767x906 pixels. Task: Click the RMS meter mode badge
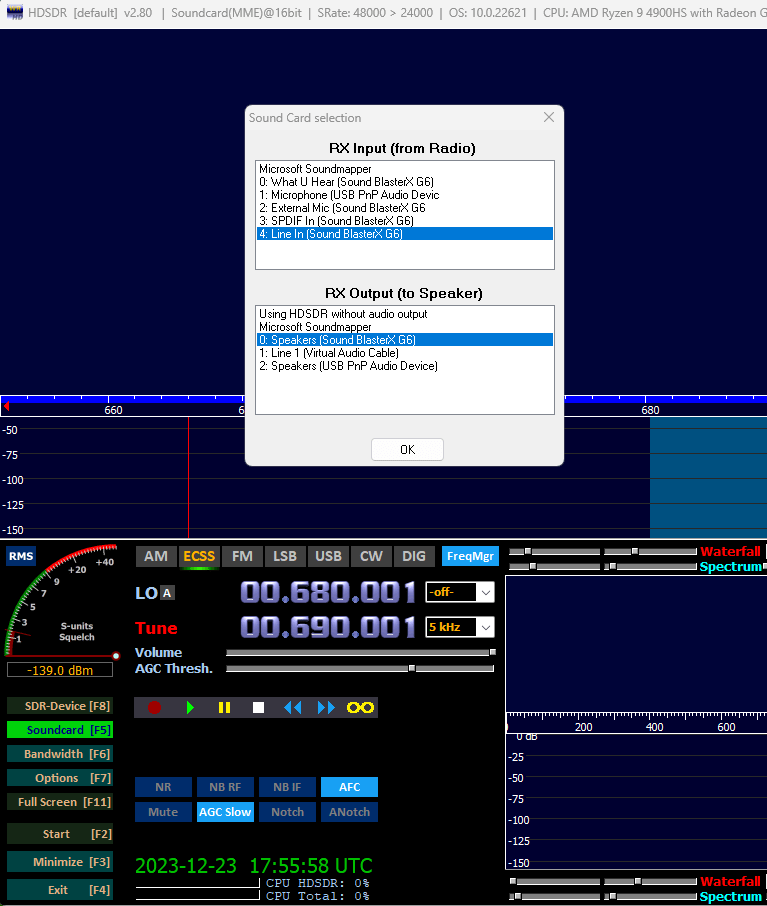[x=21, y=556]
